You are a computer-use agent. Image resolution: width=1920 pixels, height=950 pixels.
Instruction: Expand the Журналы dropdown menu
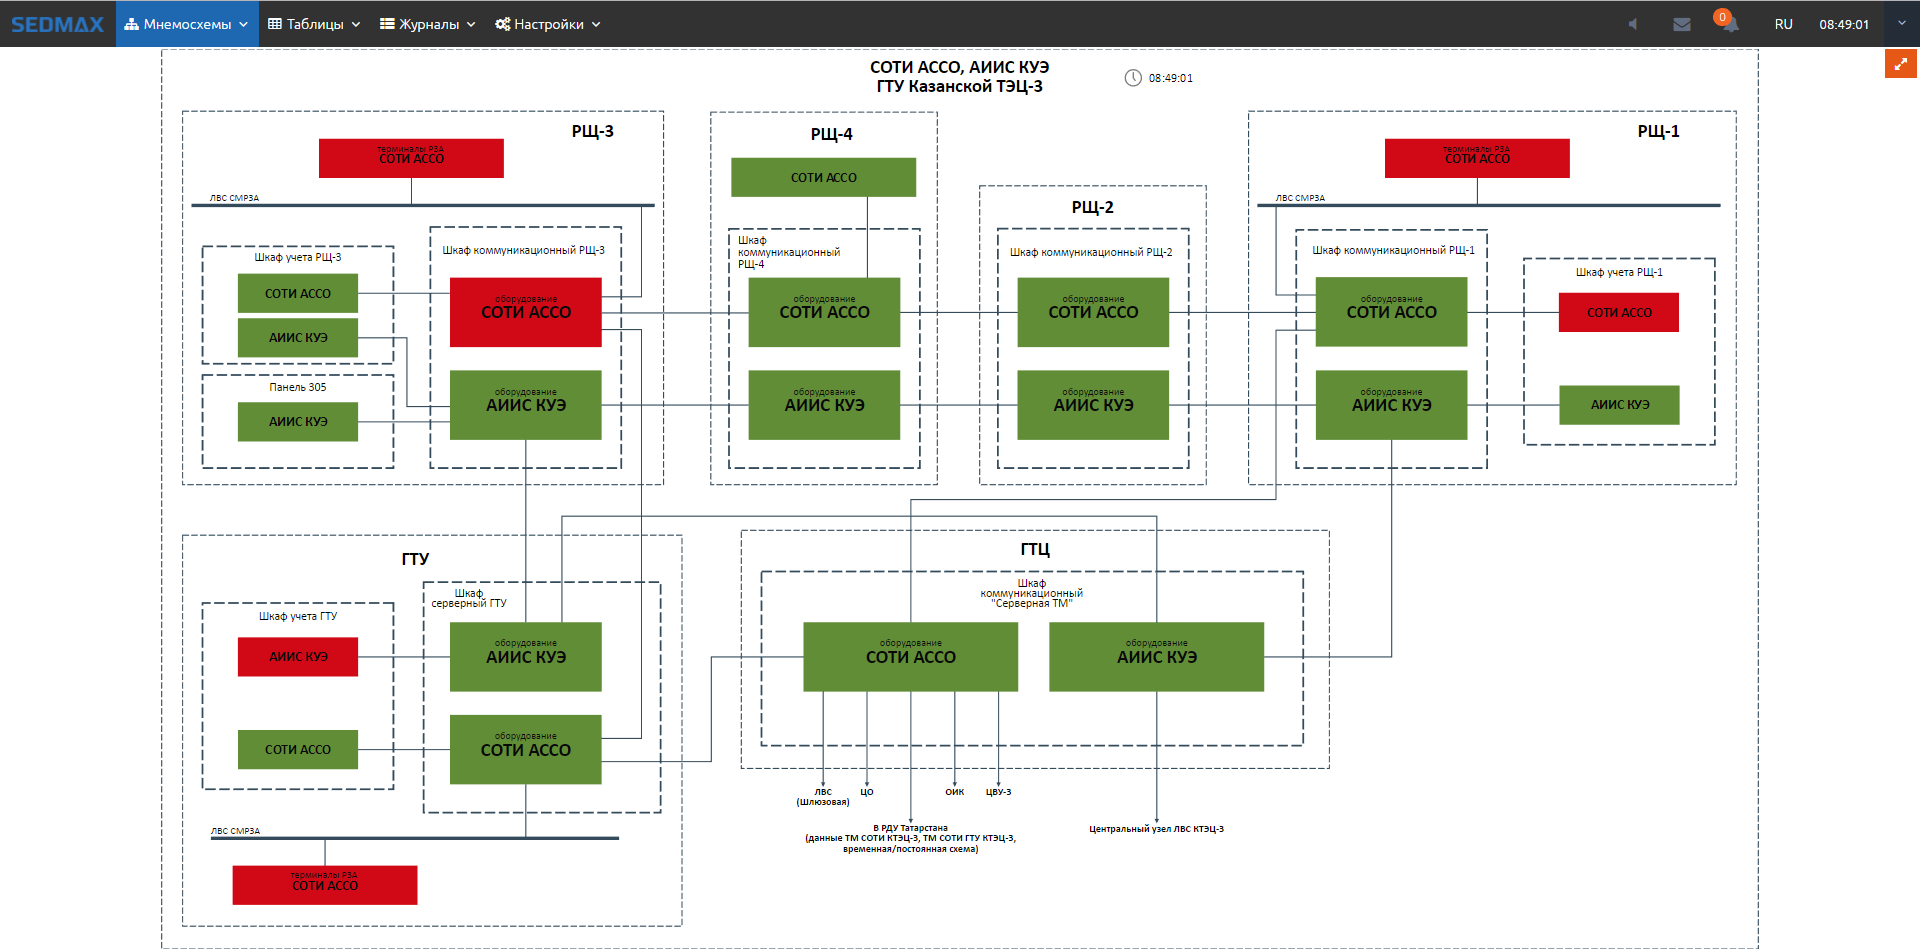point(428,24)
